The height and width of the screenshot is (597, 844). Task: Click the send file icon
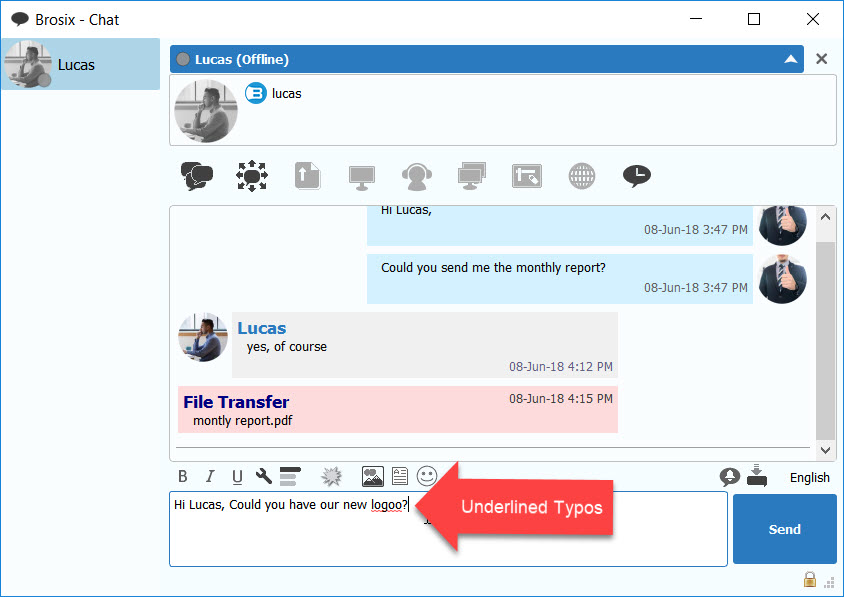(x=307, y=175)
